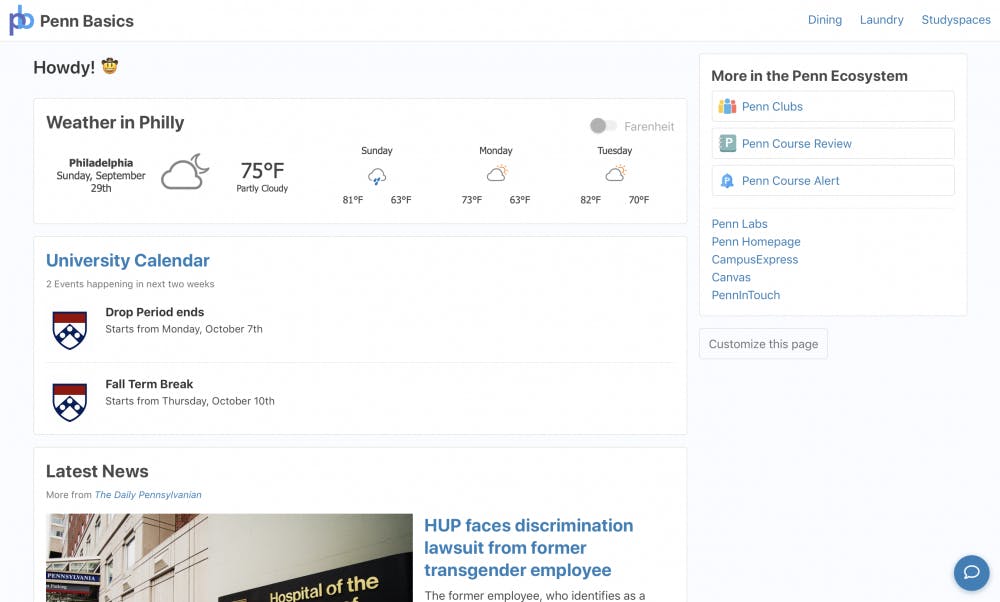Open the HUP discrimination lawsuit headline

[x=528, y=548]
